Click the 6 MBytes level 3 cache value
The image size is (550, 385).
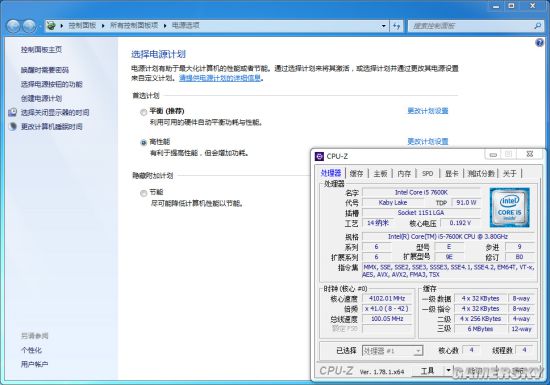pos(480,329)
